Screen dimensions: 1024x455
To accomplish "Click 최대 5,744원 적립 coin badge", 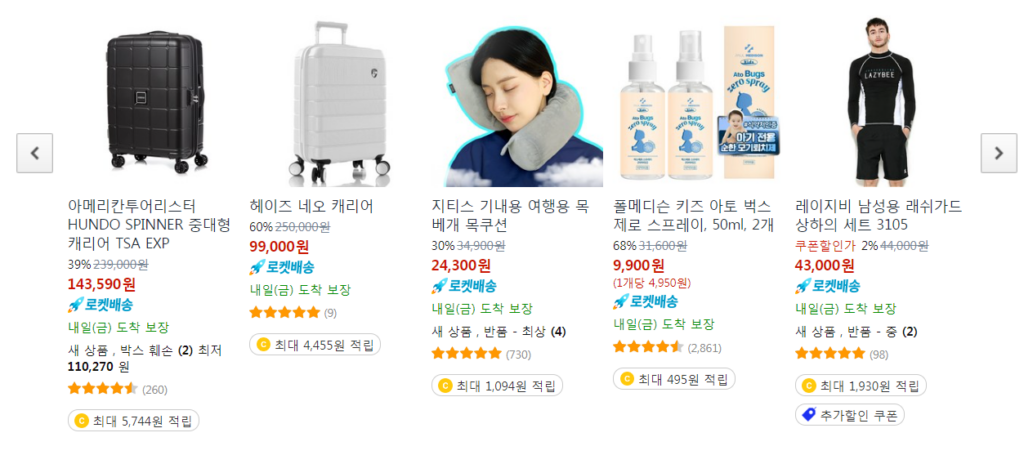I will tap(133, 420).
